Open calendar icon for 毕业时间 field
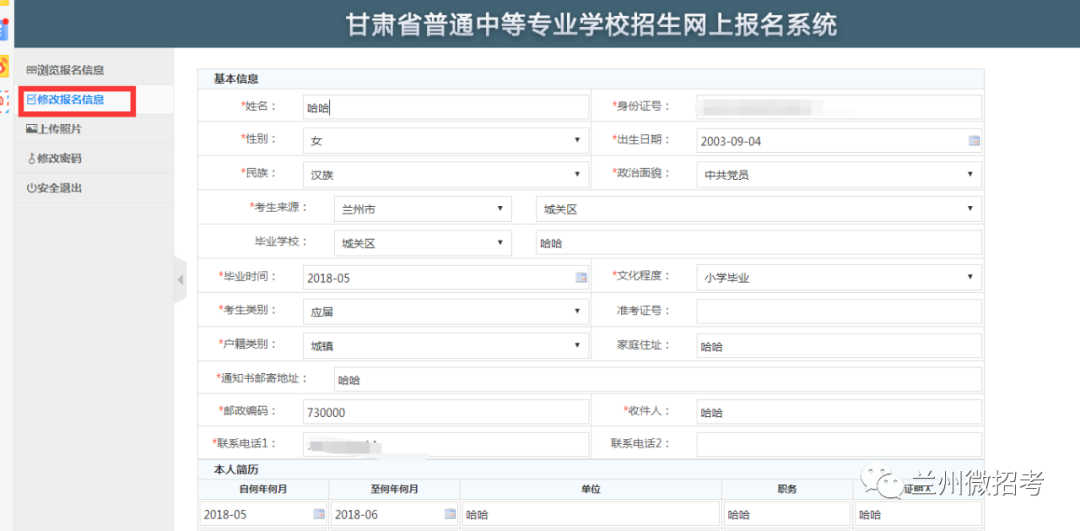Viewport: 1080px width, 531px height. [x=581, y=277]
